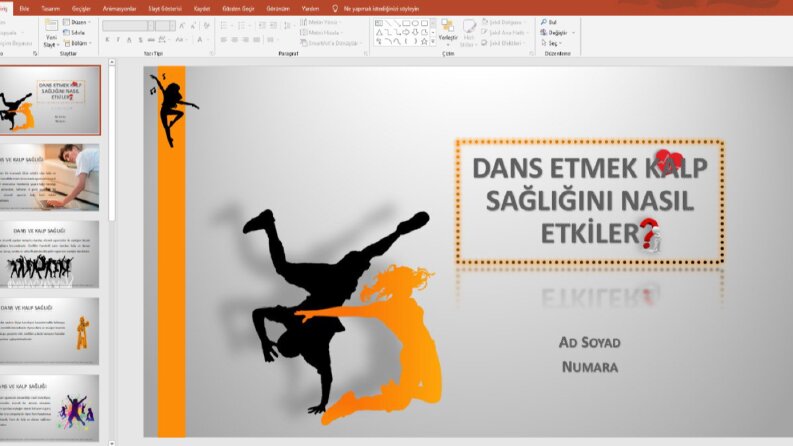This screenshot has height=446, width=793.
Task: Open the Geçişler tab
Action: pos(81,9)
